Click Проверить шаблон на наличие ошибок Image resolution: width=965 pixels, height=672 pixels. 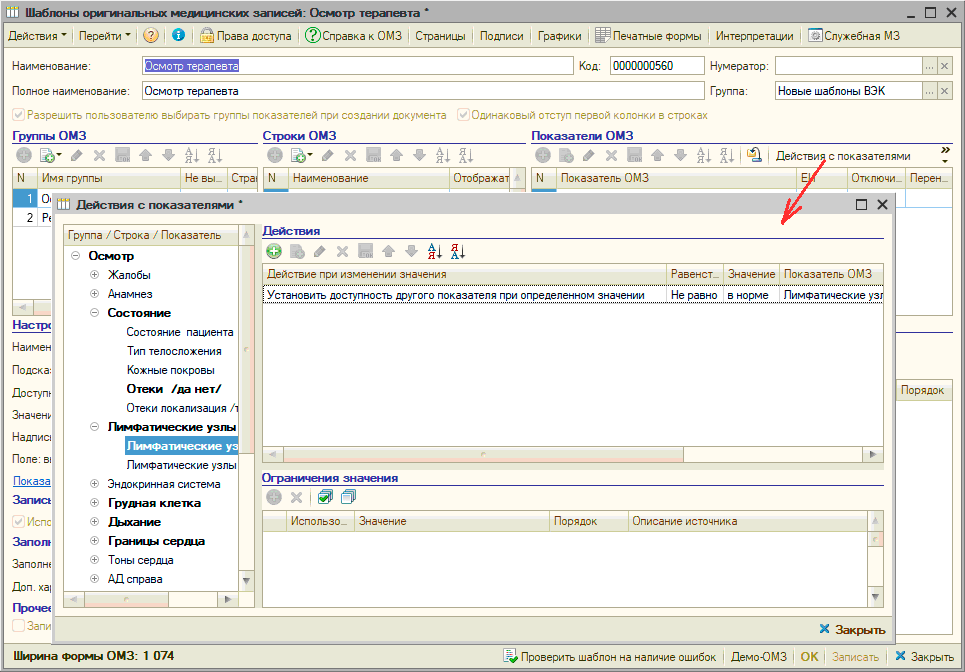[610, 657]
